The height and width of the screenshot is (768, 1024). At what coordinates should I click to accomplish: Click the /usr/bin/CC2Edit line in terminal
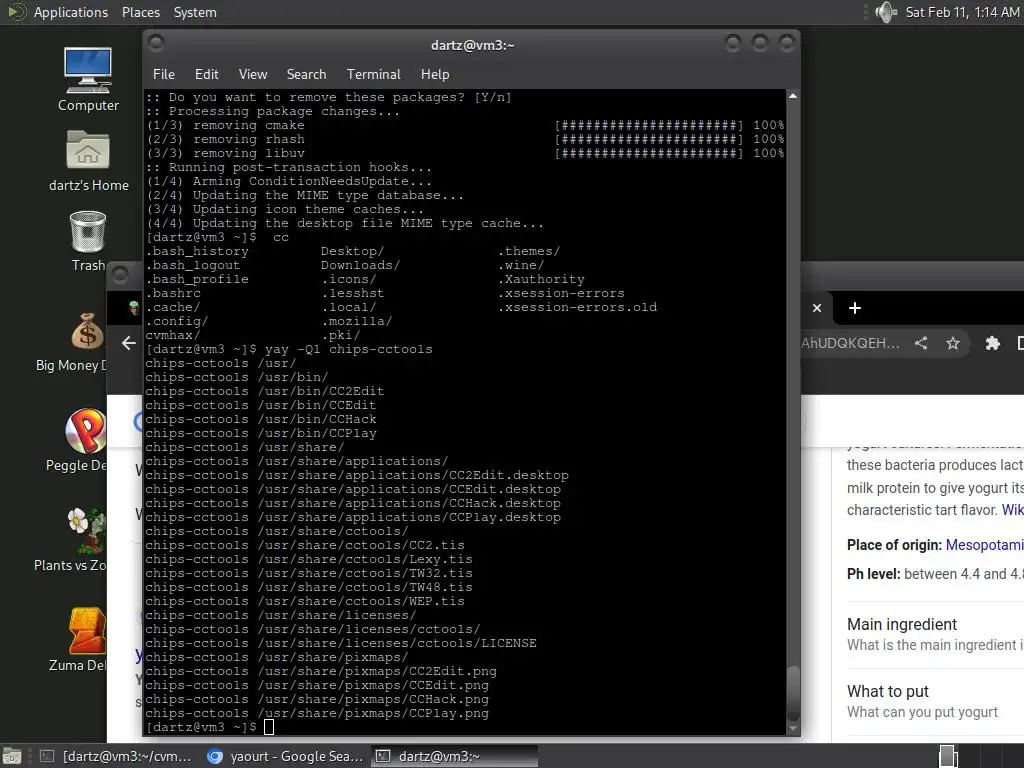[x=264, y=391]
